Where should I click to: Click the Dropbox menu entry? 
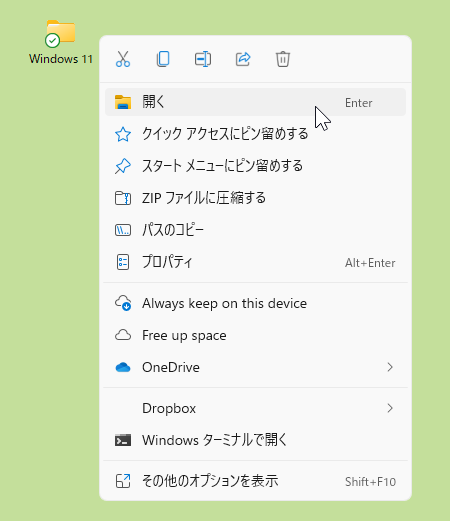[255, 408]
